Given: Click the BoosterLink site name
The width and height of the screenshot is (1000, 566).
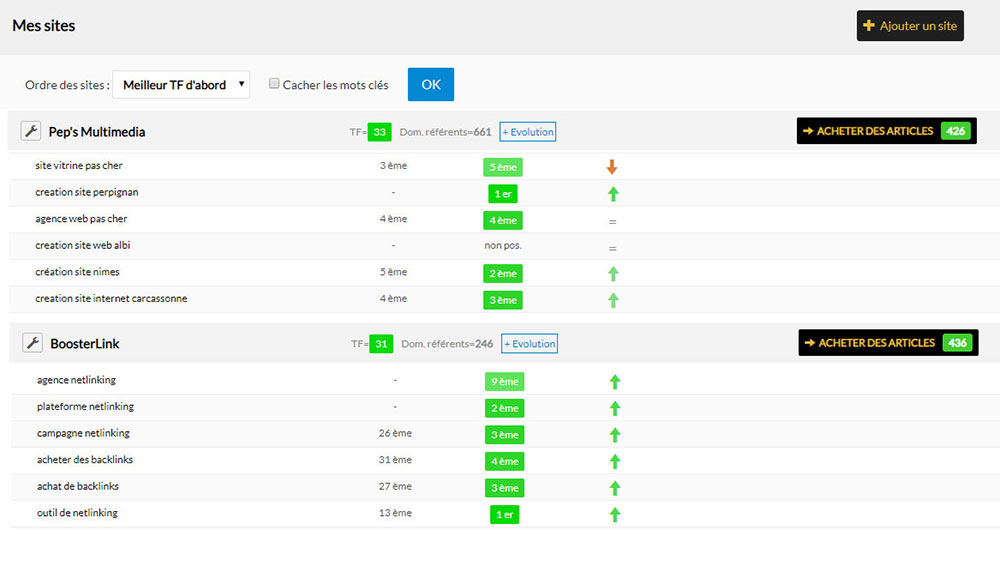Looking at the screenshot, I should (85, 343).
